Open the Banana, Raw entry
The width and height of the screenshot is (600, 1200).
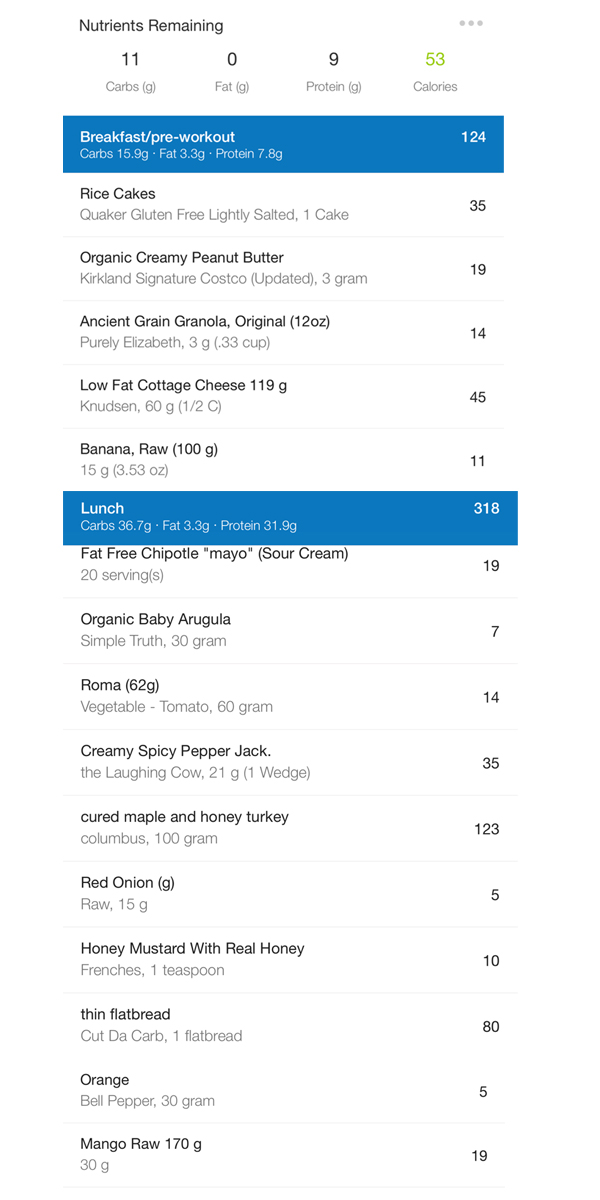(x=283, y=460)
